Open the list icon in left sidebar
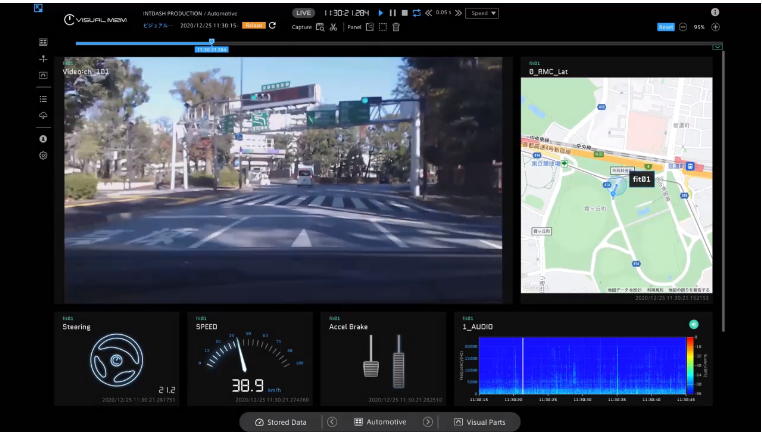762x437 pixels. point(43,99)
